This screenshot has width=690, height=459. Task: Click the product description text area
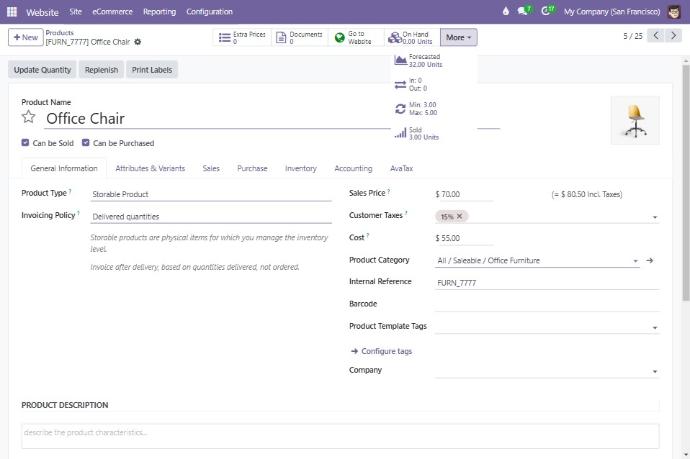click(x=340, y=436)
